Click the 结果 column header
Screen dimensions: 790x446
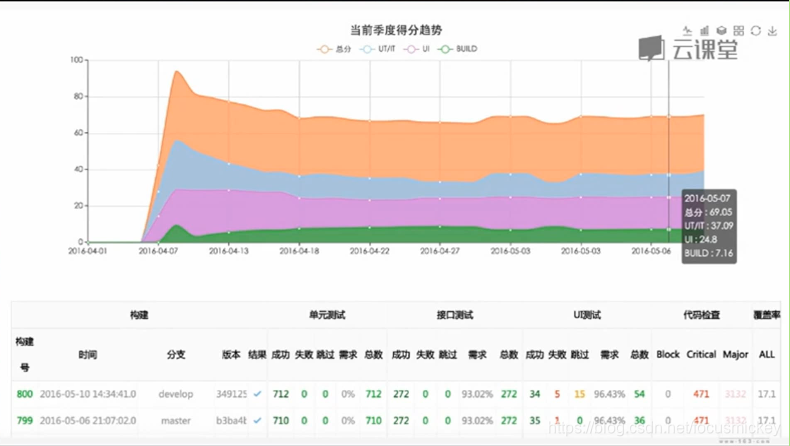[x=257, y=355]
